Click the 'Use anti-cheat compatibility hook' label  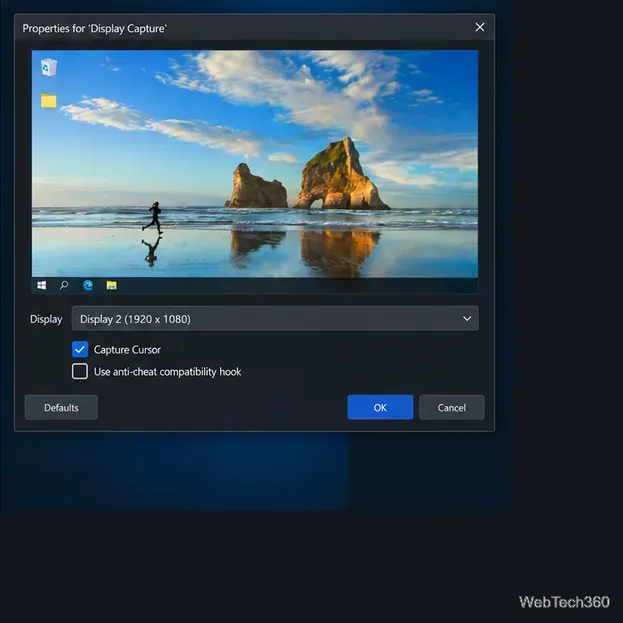167,371
